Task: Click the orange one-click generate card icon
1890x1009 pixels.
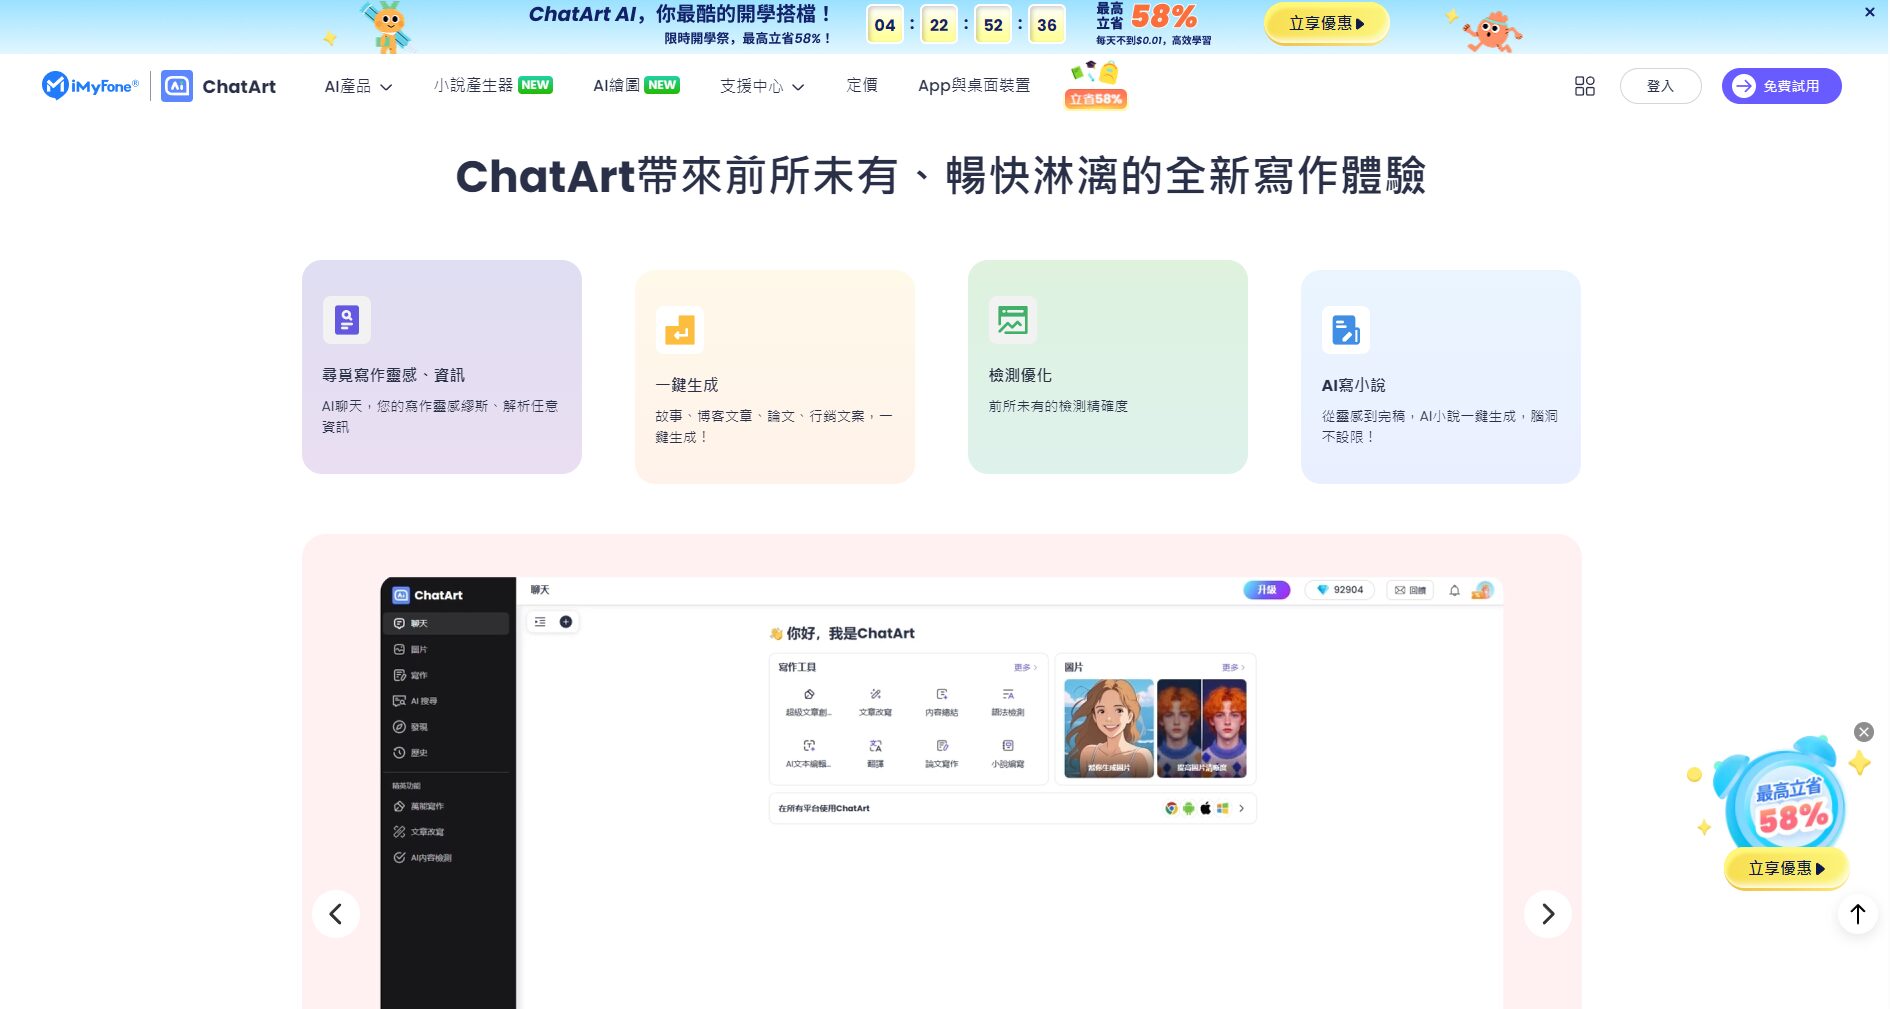Action: 680,330
